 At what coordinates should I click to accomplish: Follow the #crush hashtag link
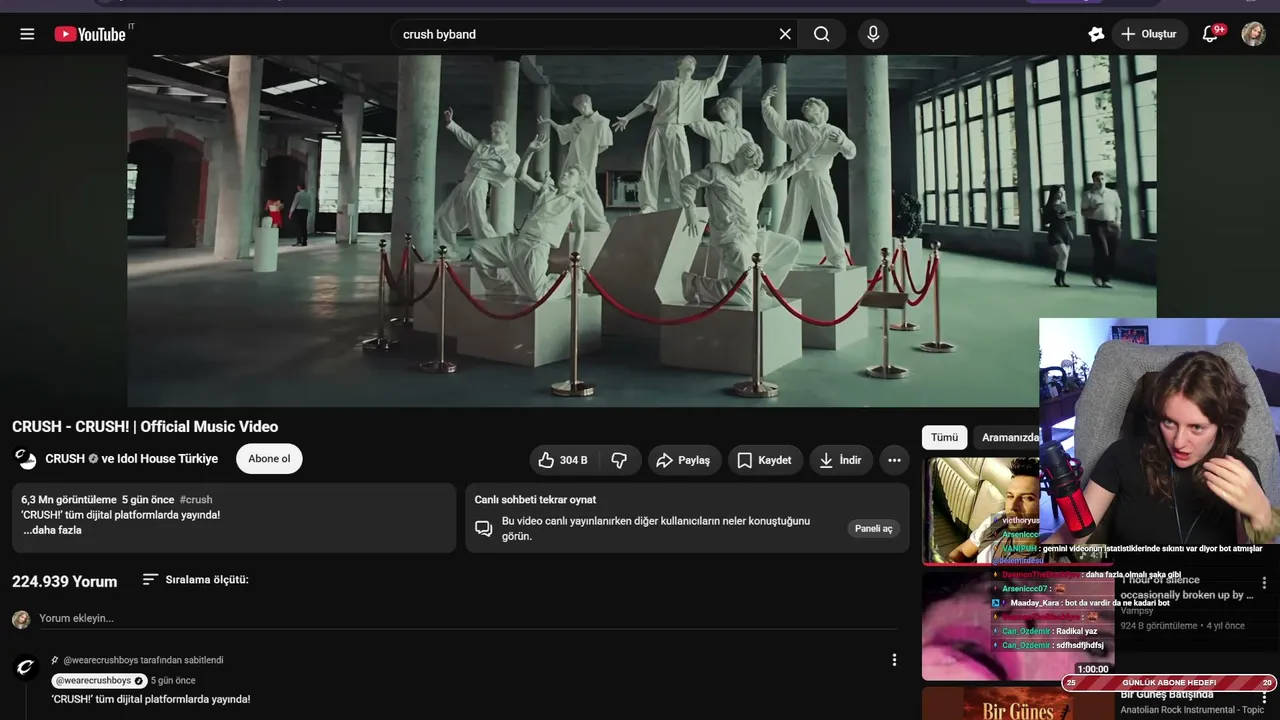tap(196, 499)
